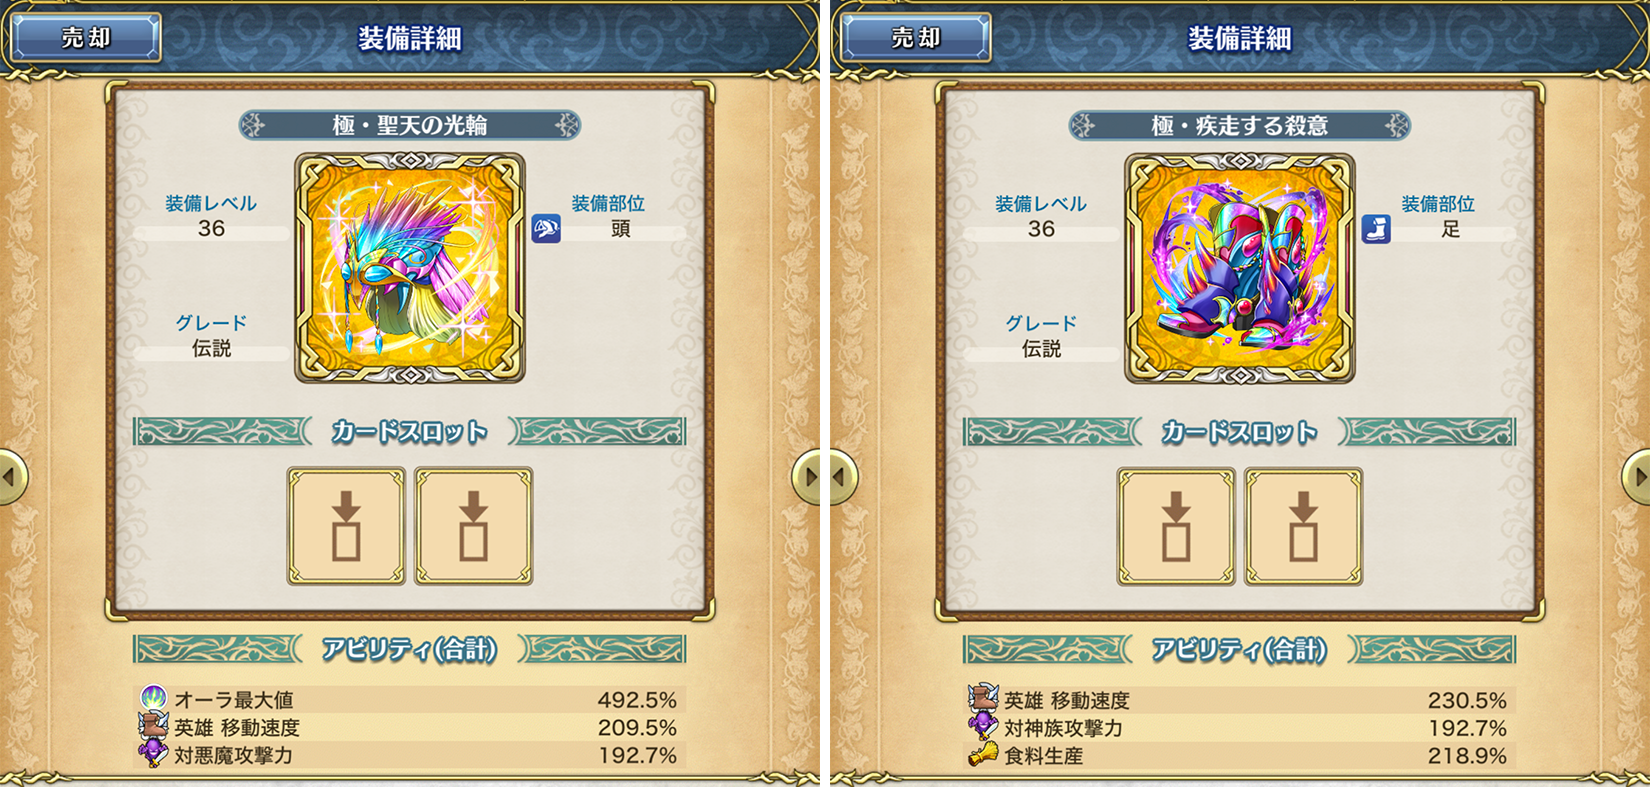Click the 対悪魔攻撃力 ability icon
Screen dimensions: 1650x787
point(153,754)
